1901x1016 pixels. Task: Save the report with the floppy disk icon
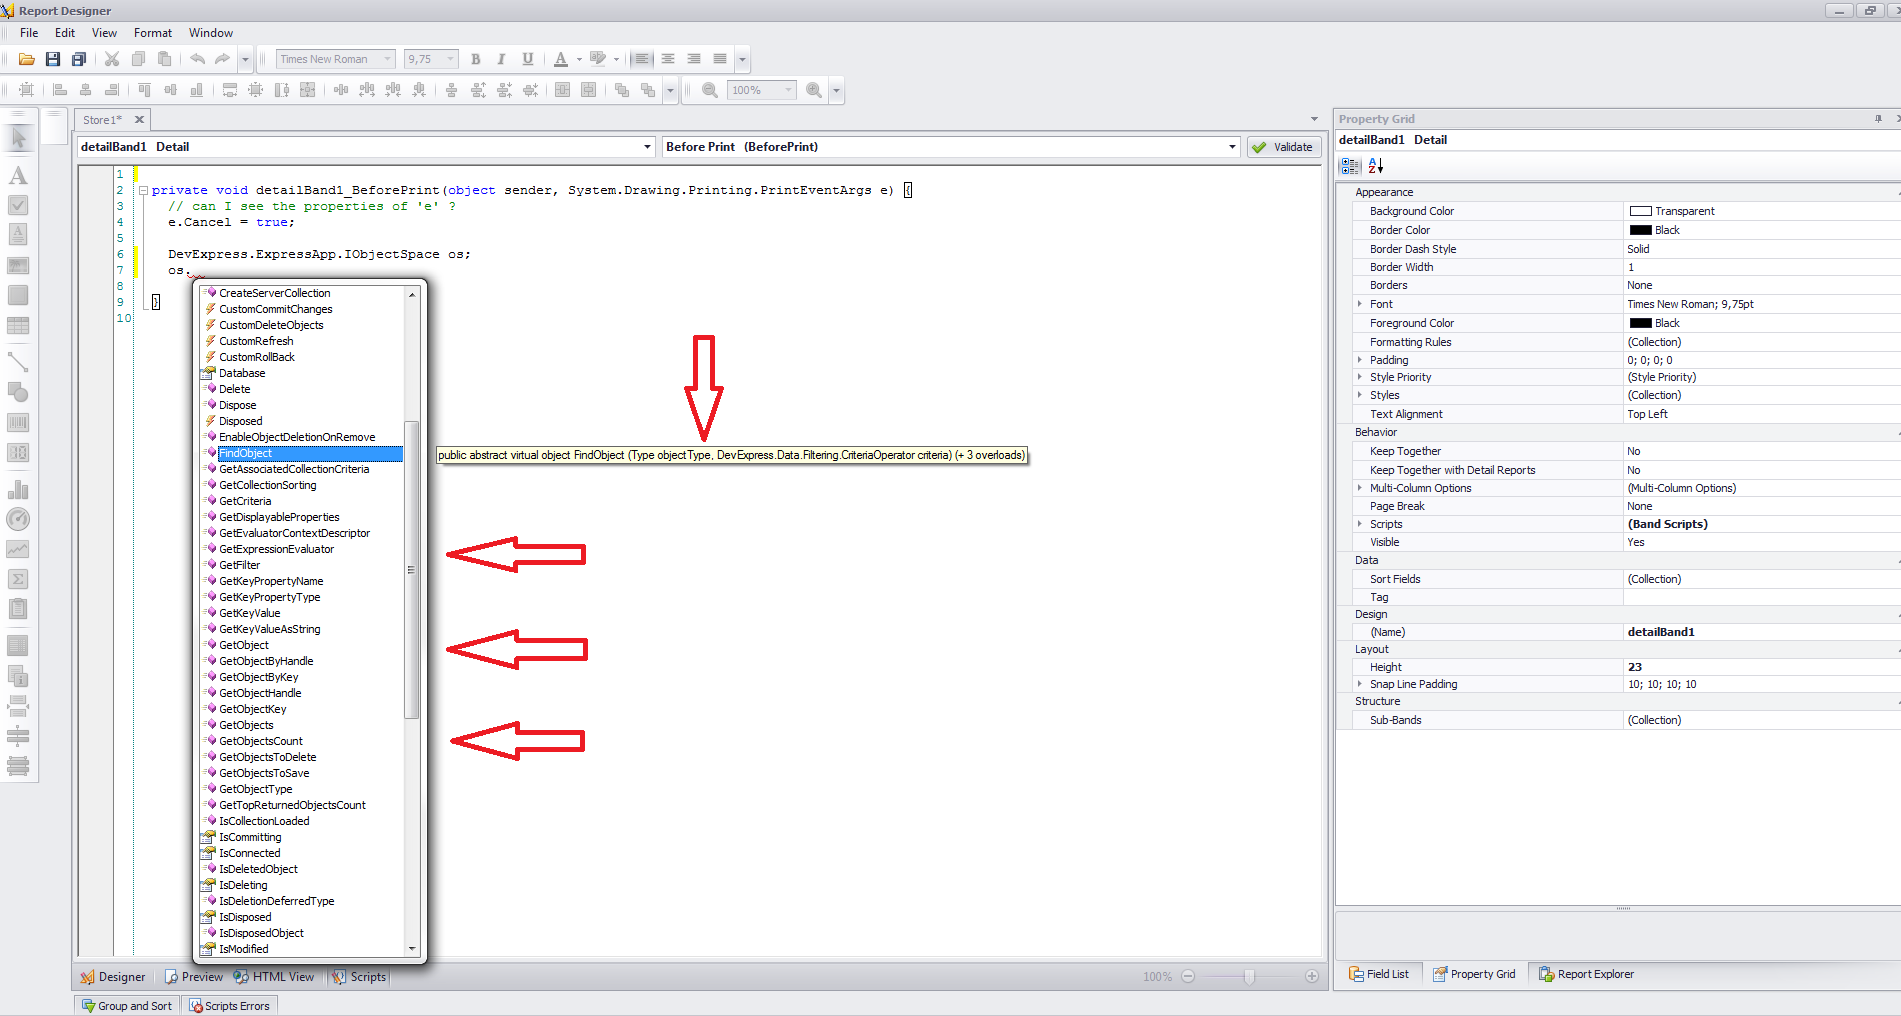pos(53,59)
